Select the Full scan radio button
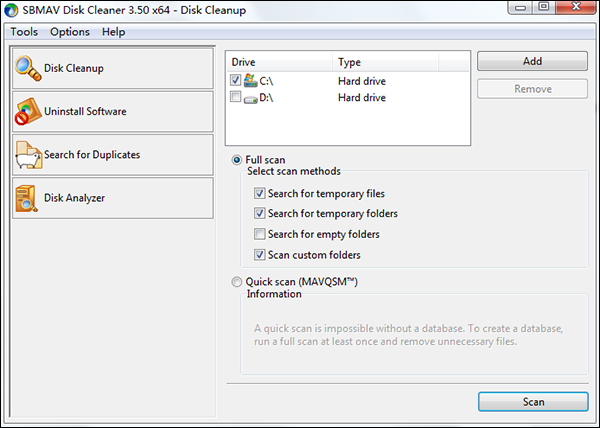Screen dimensions: 600x428 [x=236, y=160]
